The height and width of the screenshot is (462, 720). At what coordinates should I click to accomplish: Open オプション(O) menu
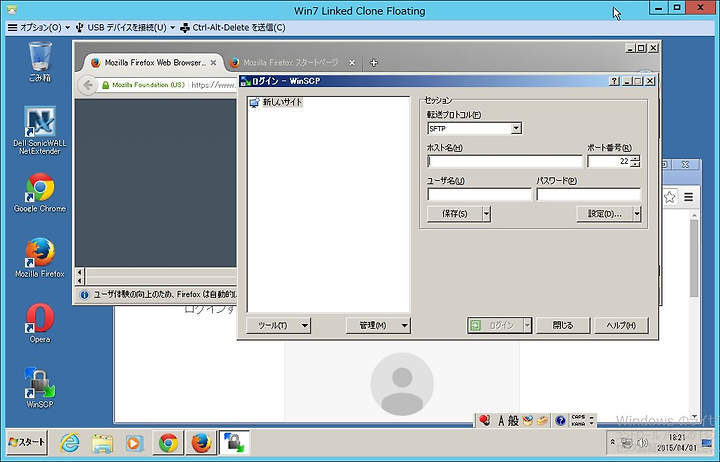(39, 28)
